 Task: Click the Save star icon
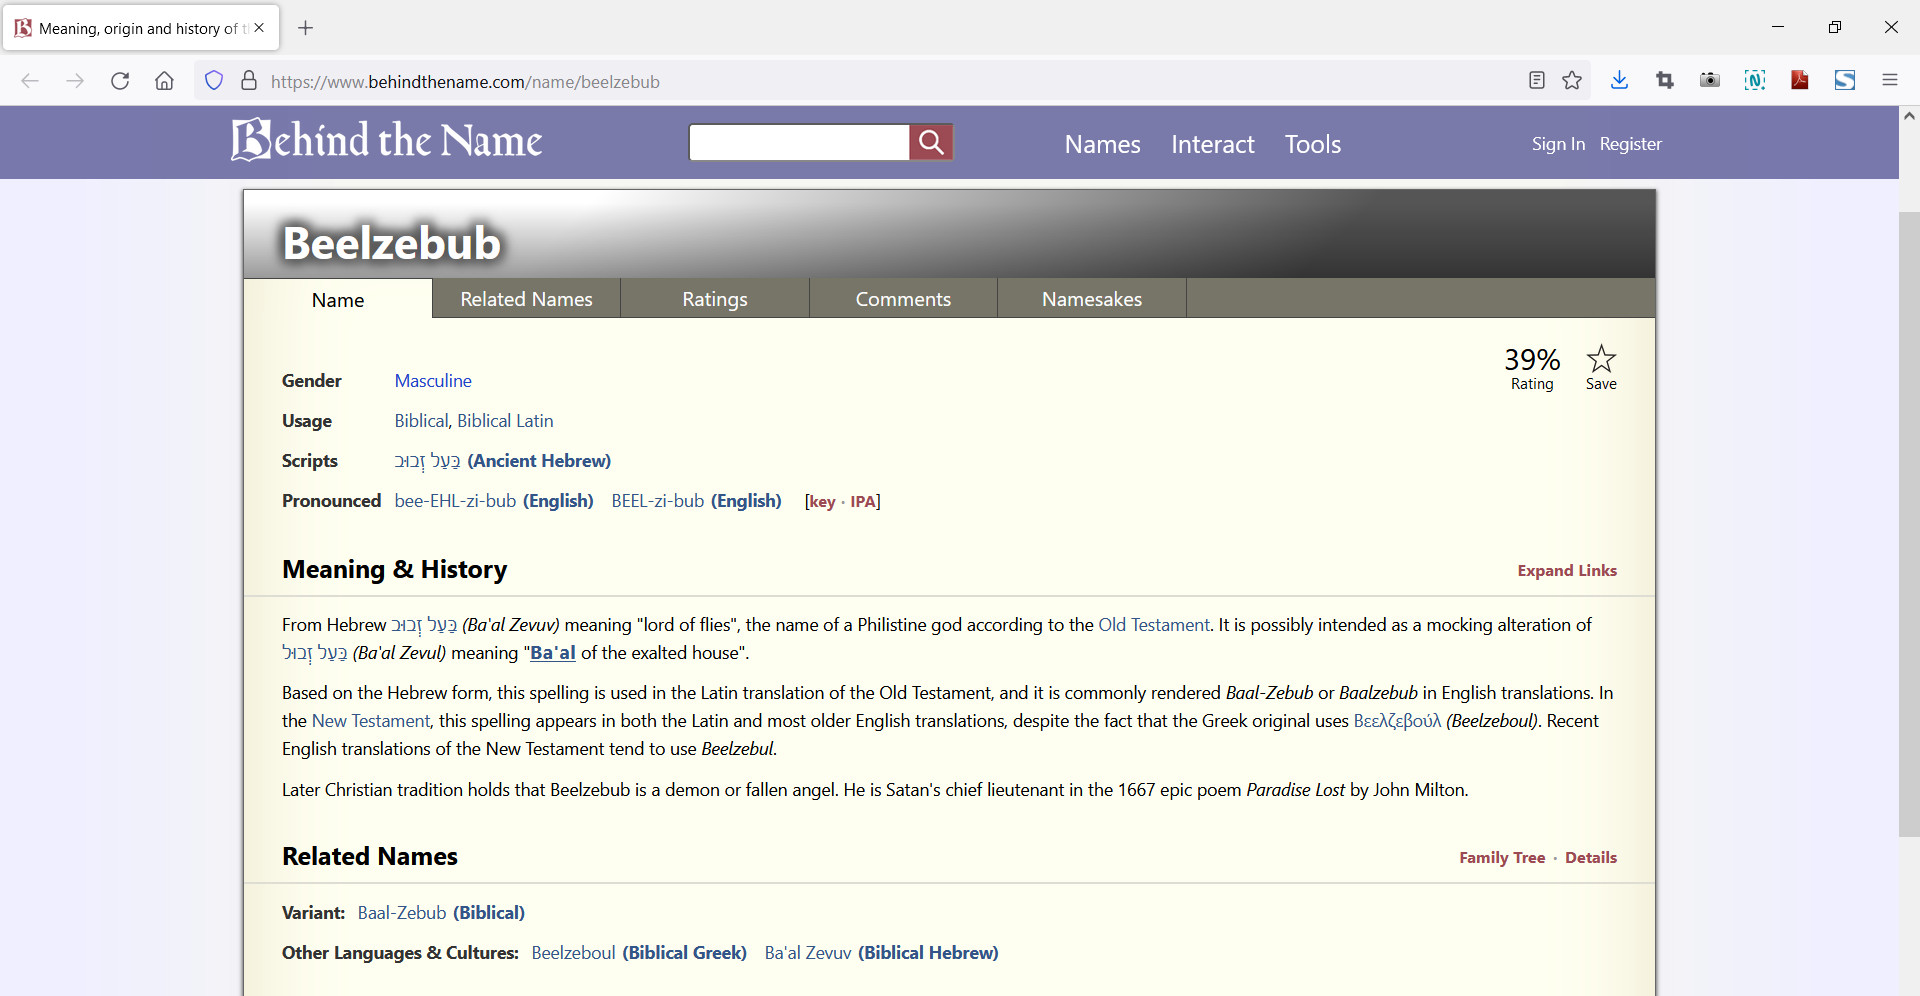point(1601,360)
